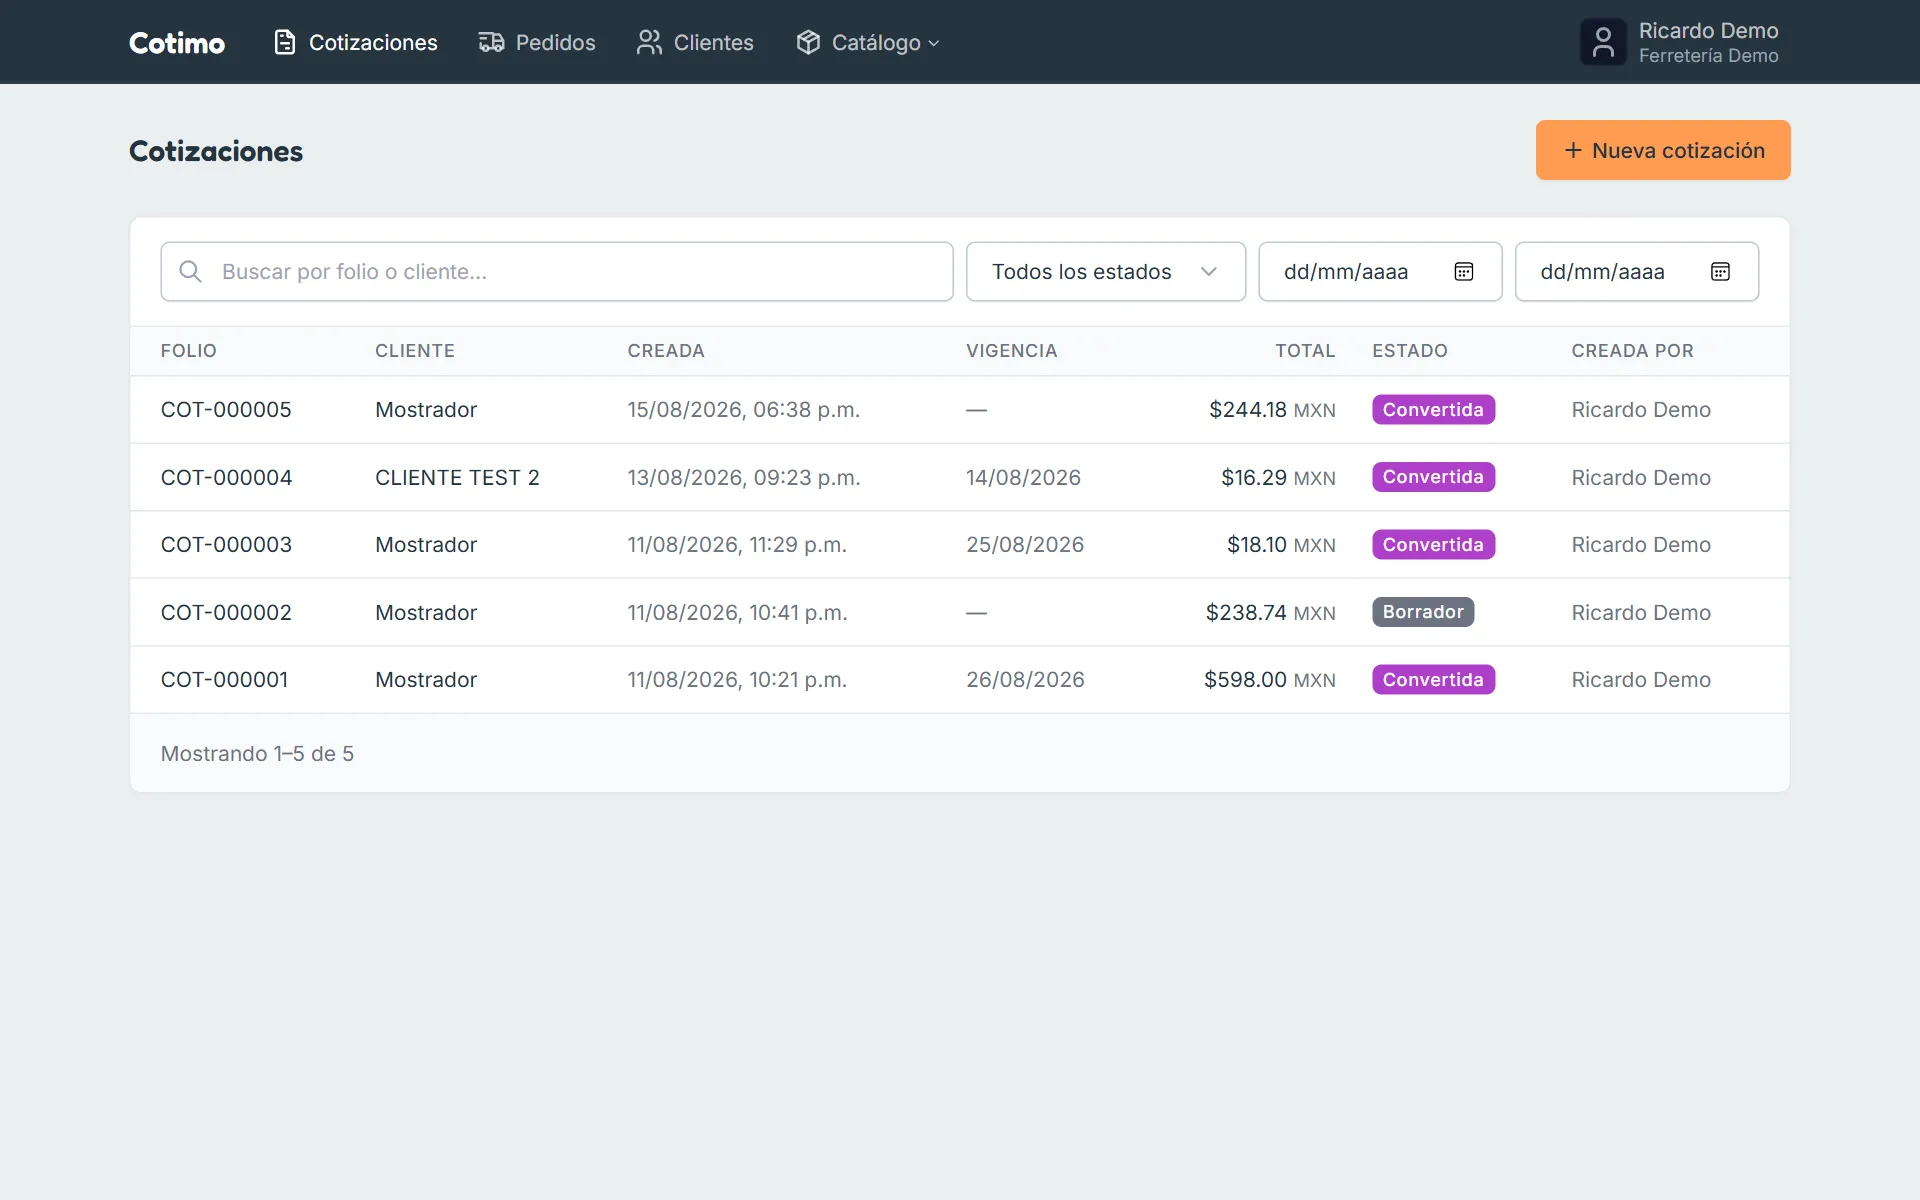
Task: Click Convertida badge on COT-000001 row
Action: [1433, 680]
